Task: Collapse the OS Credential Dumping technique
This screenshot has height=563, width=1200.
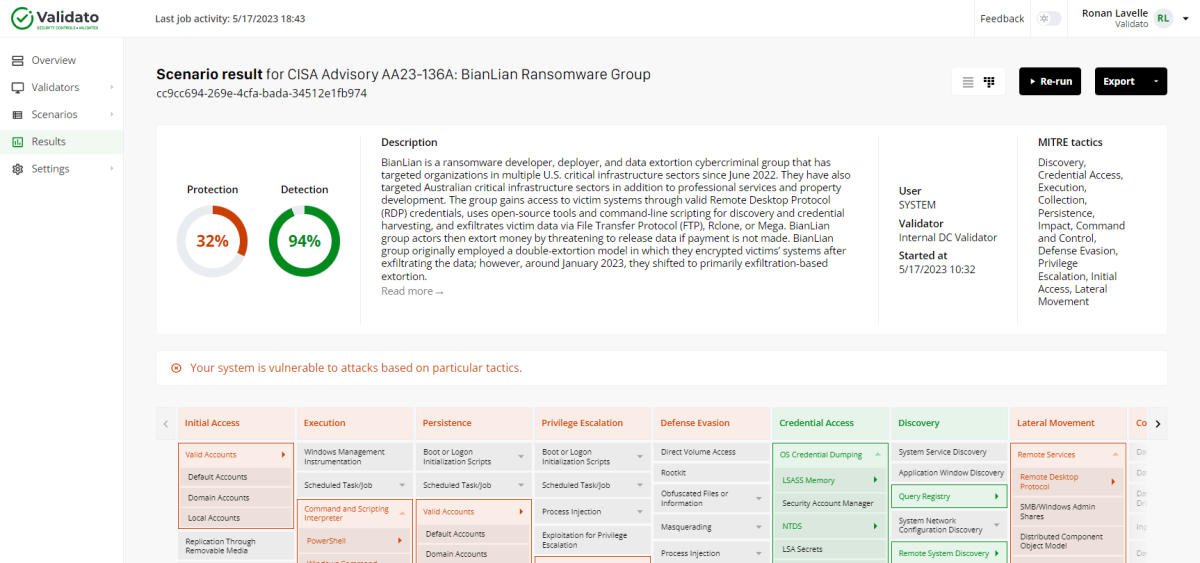Action: coord(876,455)
